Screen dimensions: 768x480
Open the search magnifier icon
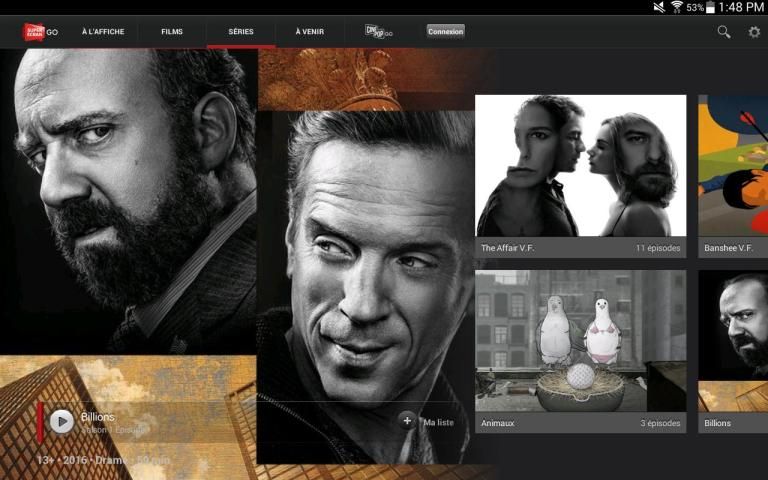724,32
